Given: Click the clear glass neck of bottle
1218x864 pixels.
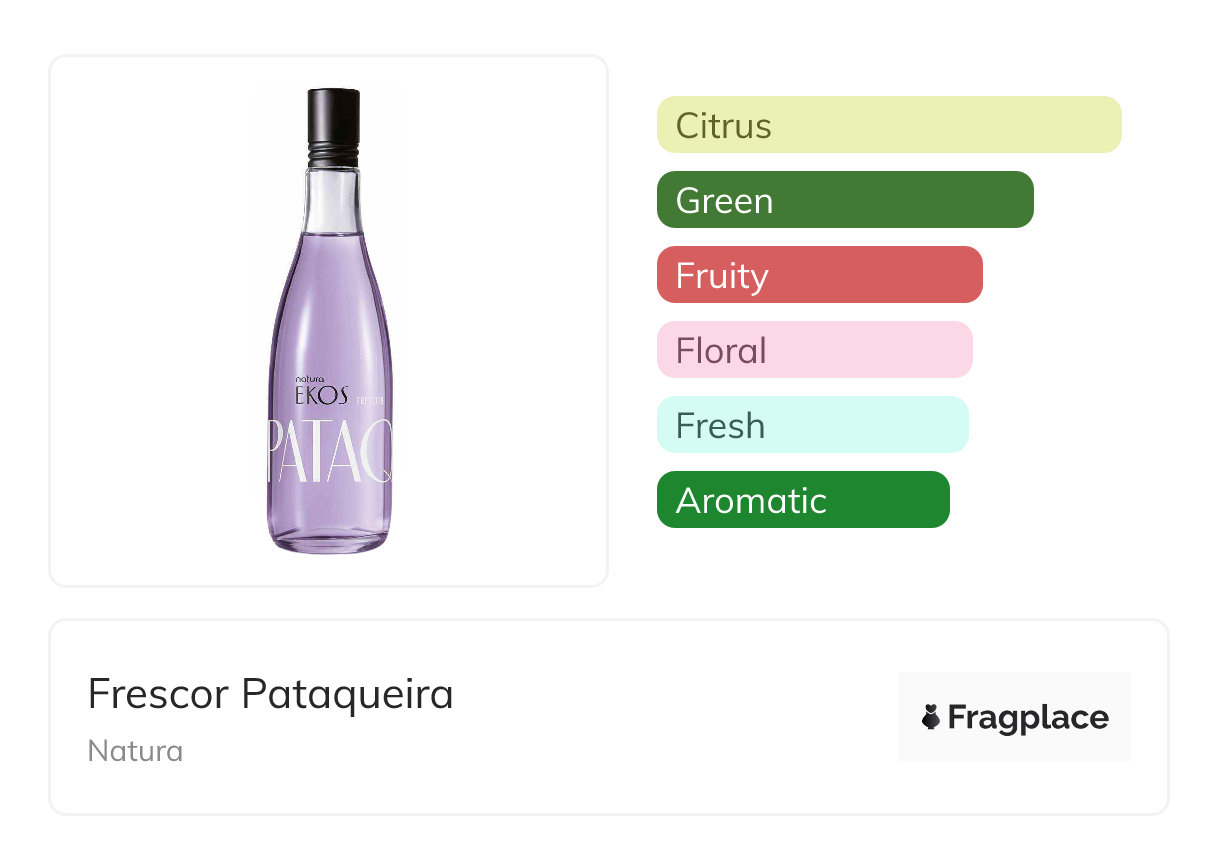Looking at the screenshot, I should click(330, 200).
